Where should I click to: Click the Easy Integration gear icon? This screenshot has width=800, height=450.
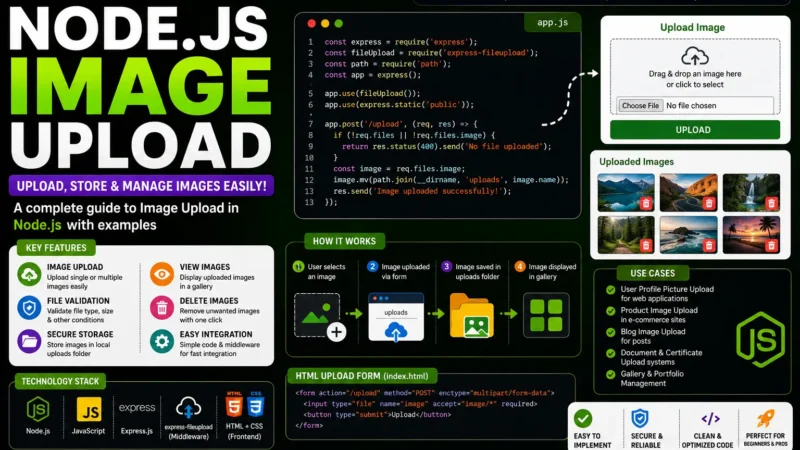[162, 341]
